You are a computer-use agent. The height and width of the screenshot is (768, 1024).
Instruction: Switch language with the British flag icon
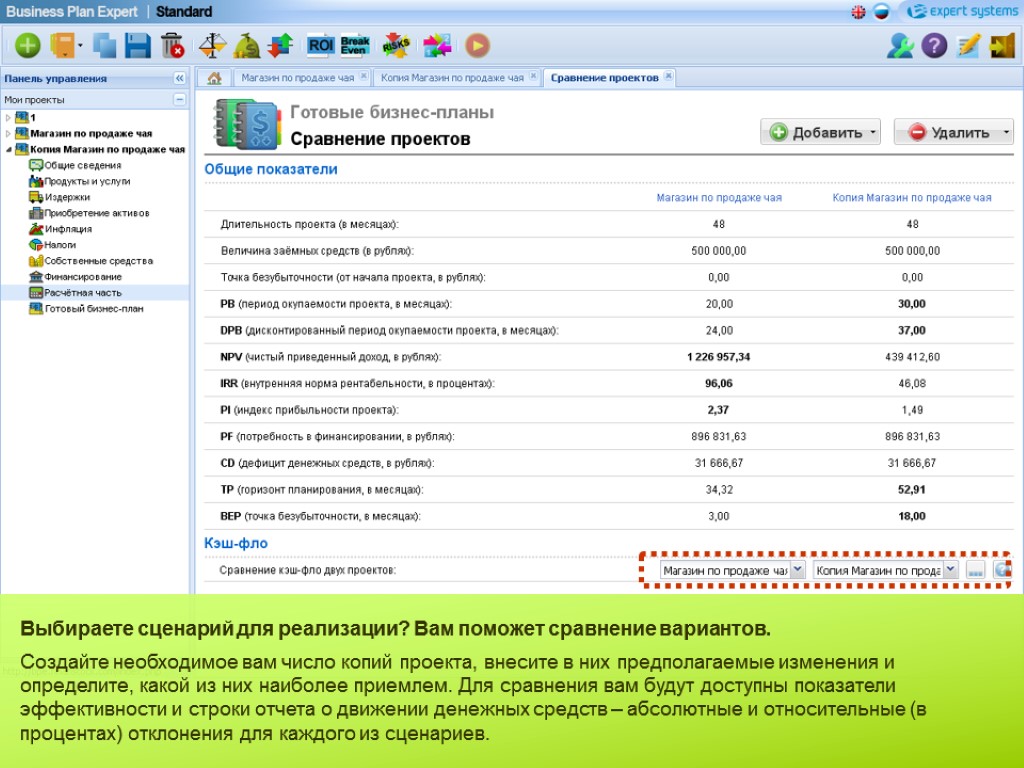pyautogui.click(x=859, y=12)
